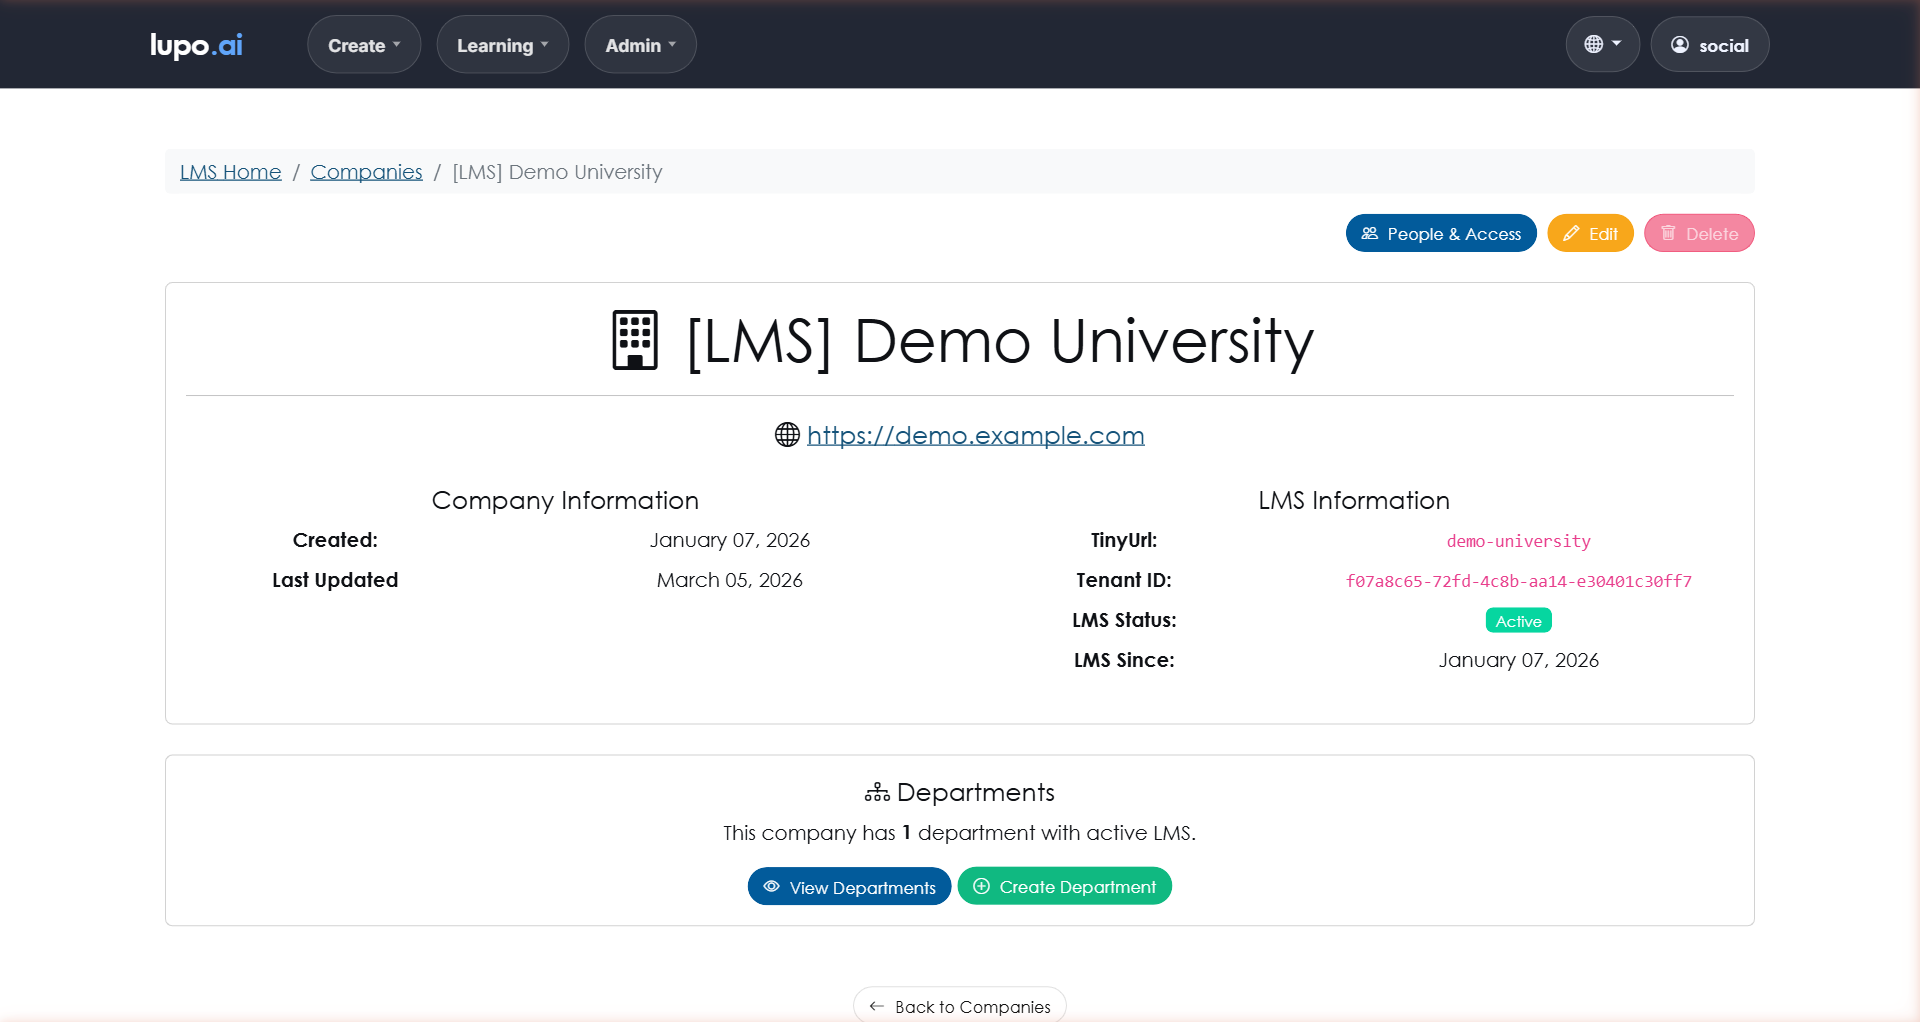Click the Departments hierarchy icon
1920x1022 pixels.
pos(877,792)
